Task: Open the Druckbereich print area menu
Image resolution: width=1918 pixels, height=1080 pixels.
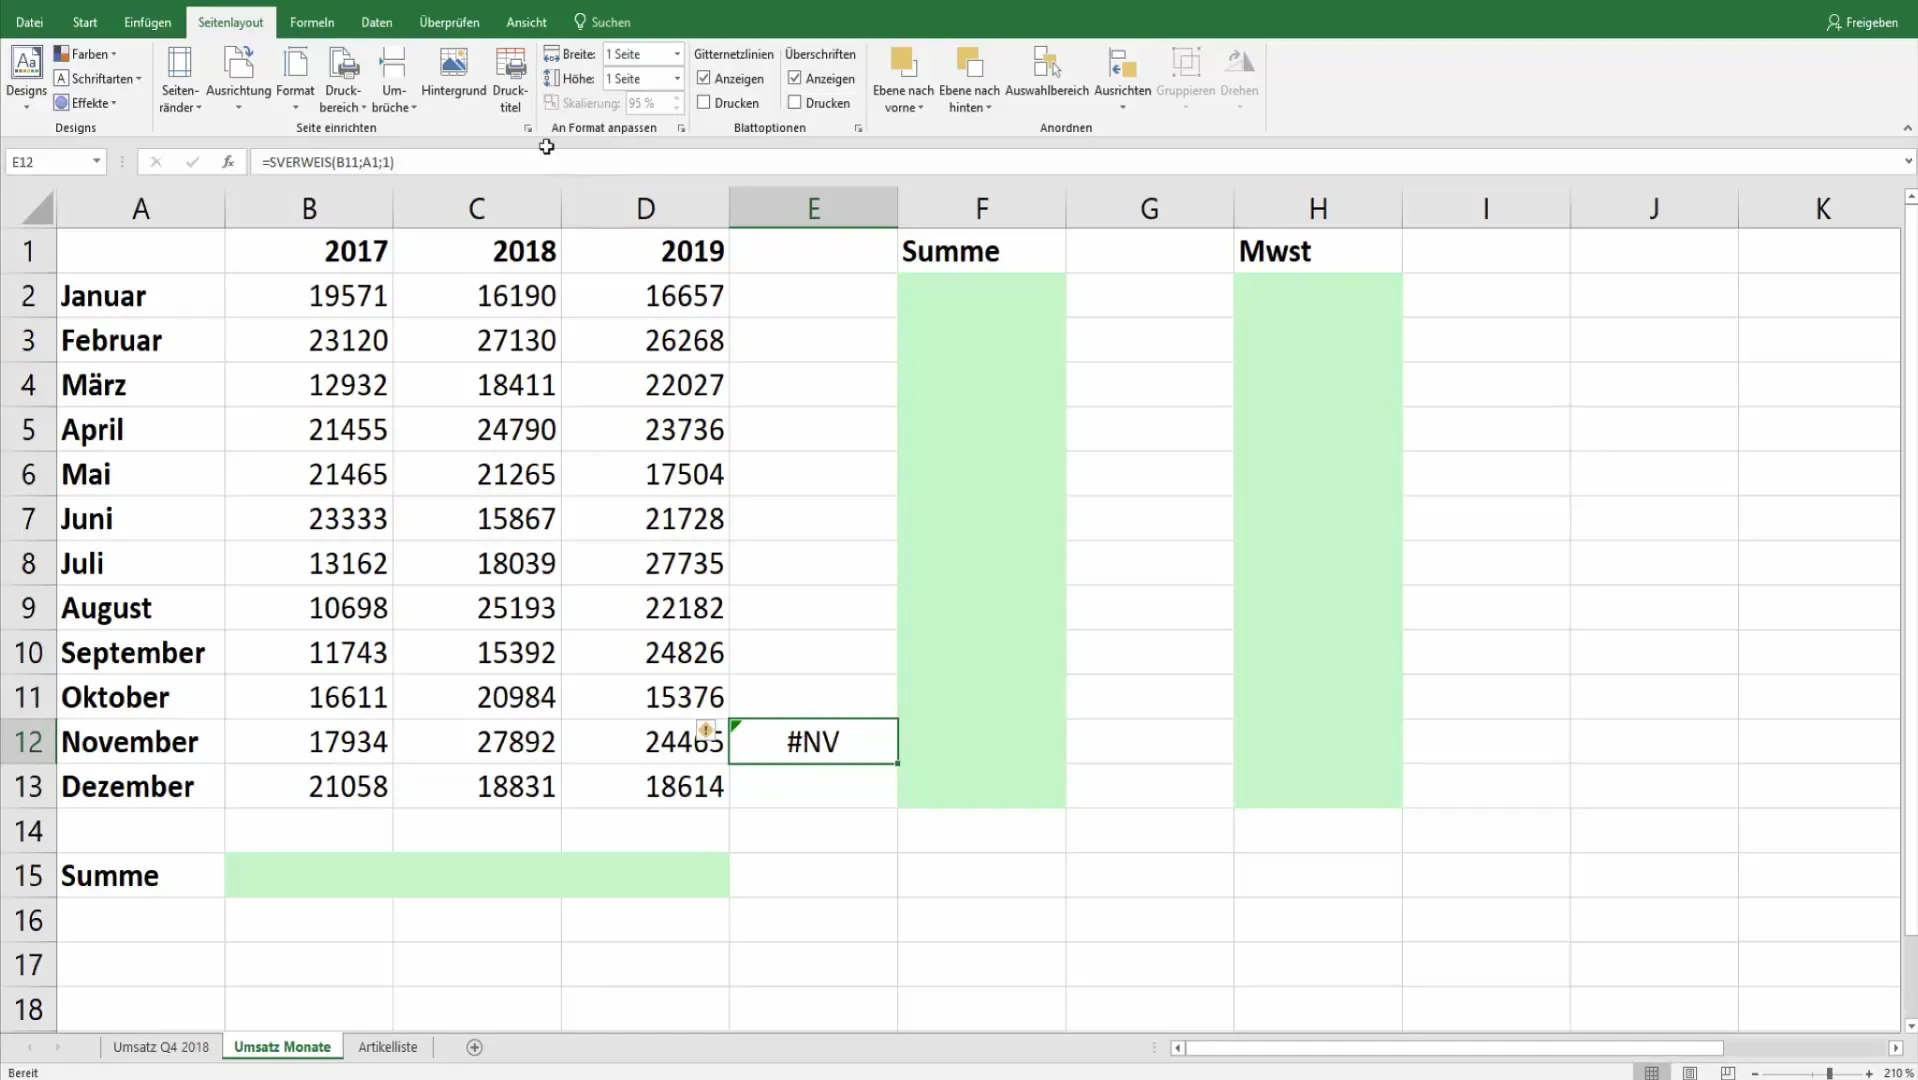Action: (343, 80)
